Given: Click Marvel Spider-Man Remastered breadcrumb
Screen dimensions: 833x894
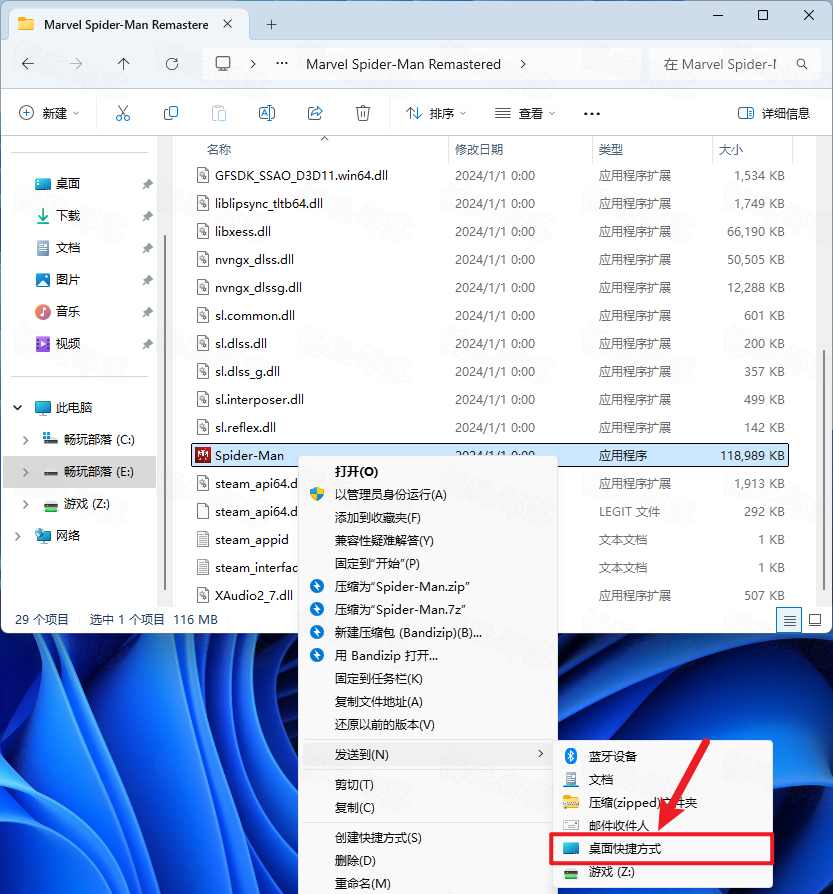Looking at the screenshot, I should (403, 64).
